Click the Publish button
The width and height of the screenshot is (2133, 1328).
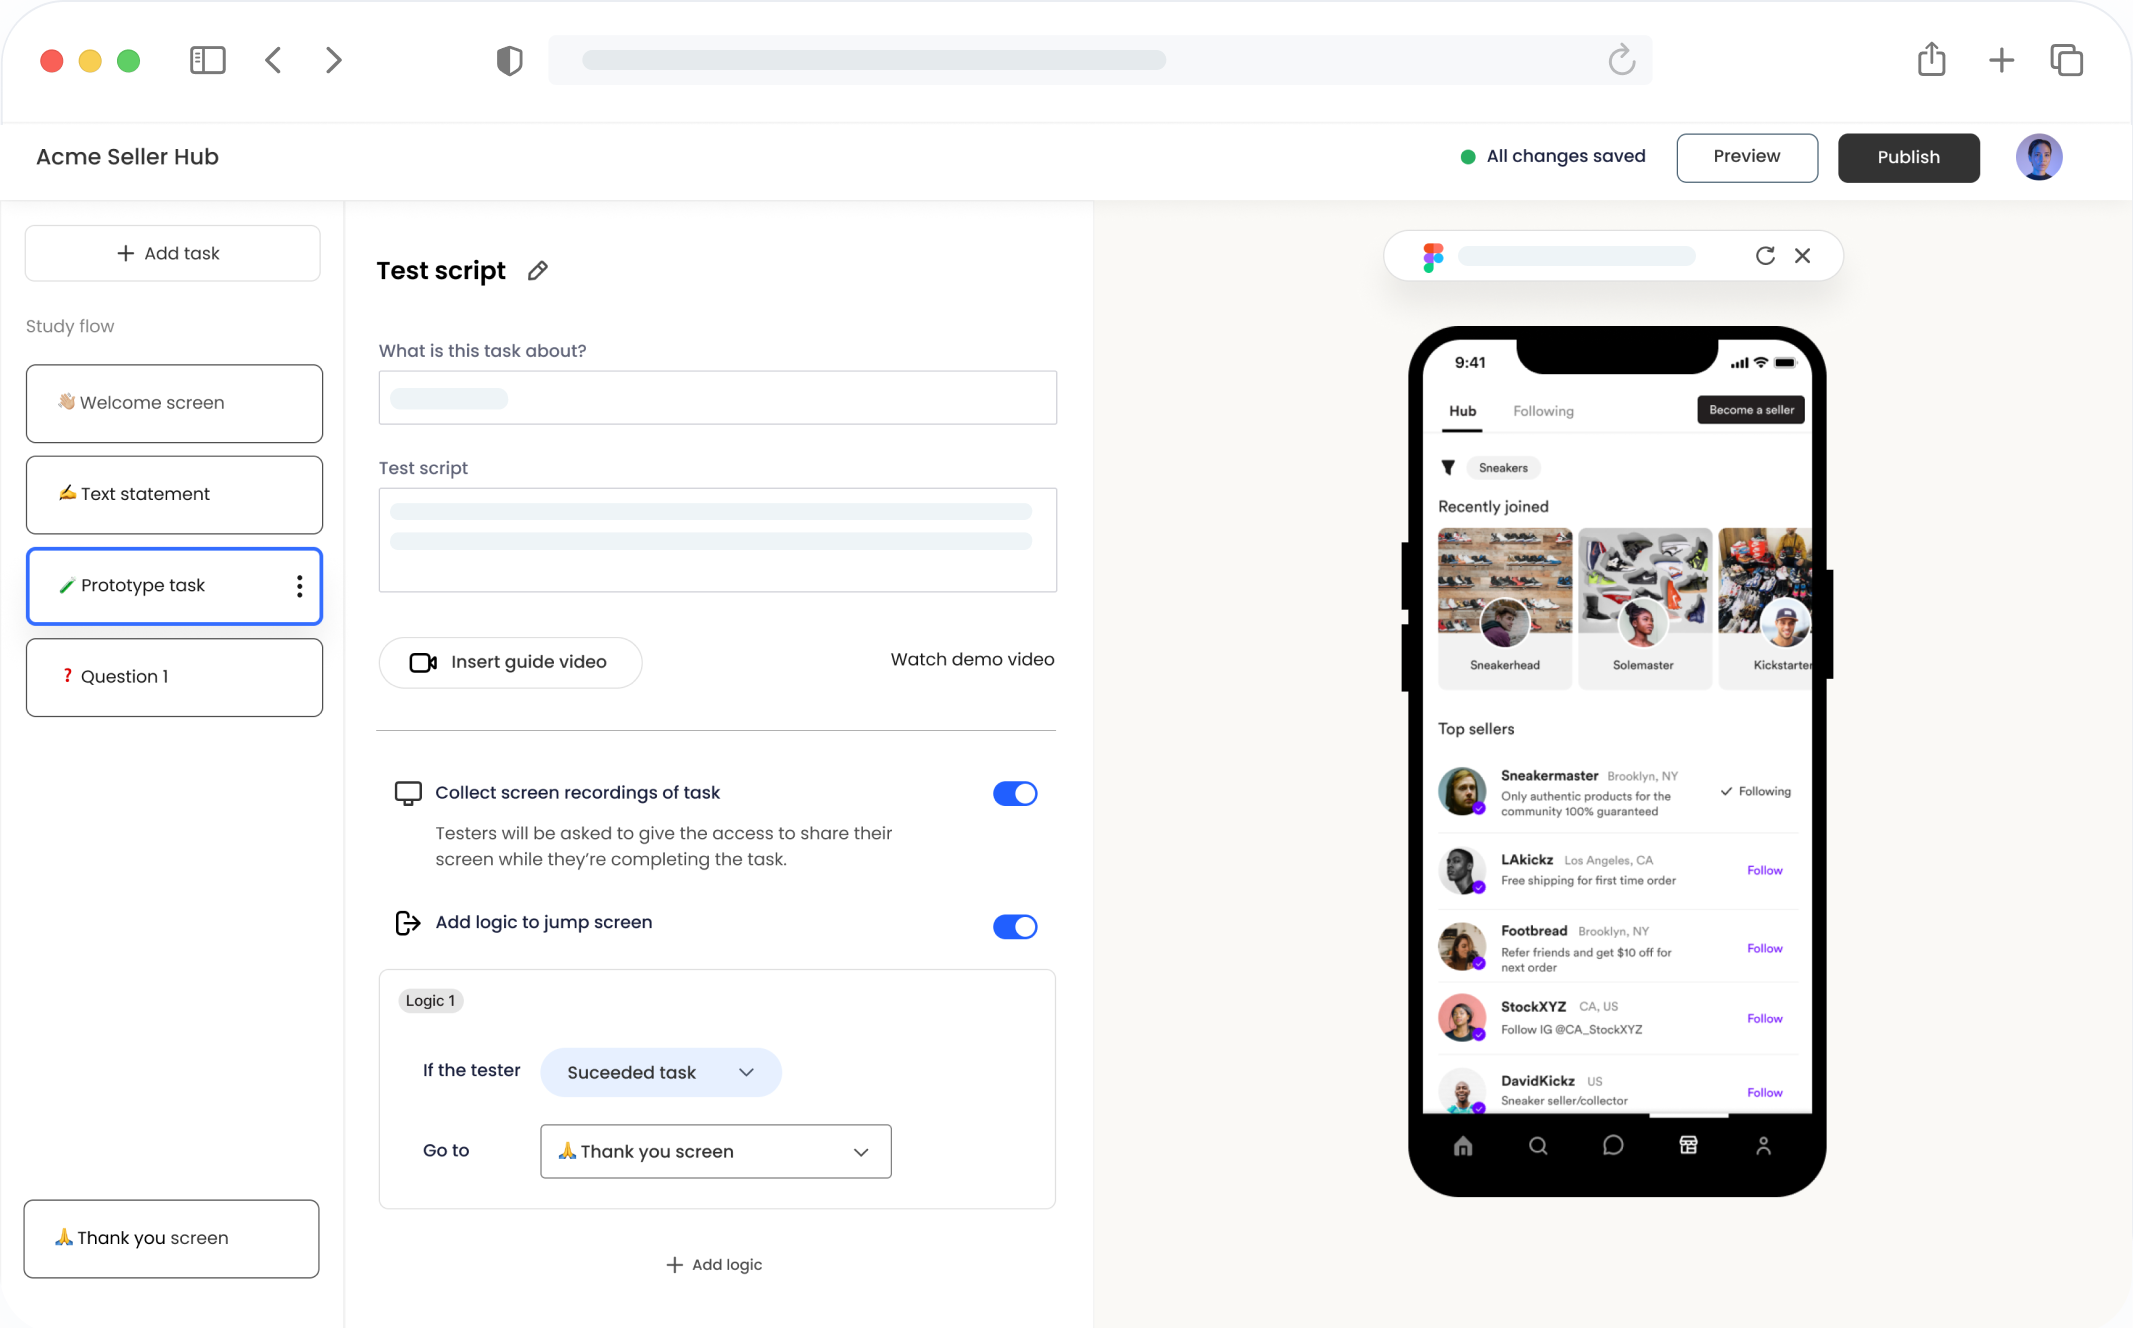point(1908,157)
